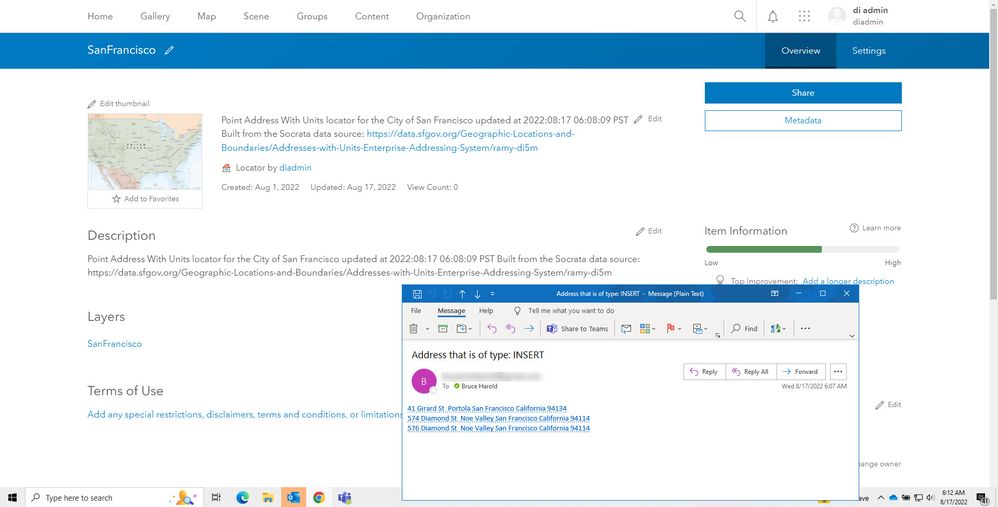Open Microsoft Edge from the taskbar

click(242, 497)
